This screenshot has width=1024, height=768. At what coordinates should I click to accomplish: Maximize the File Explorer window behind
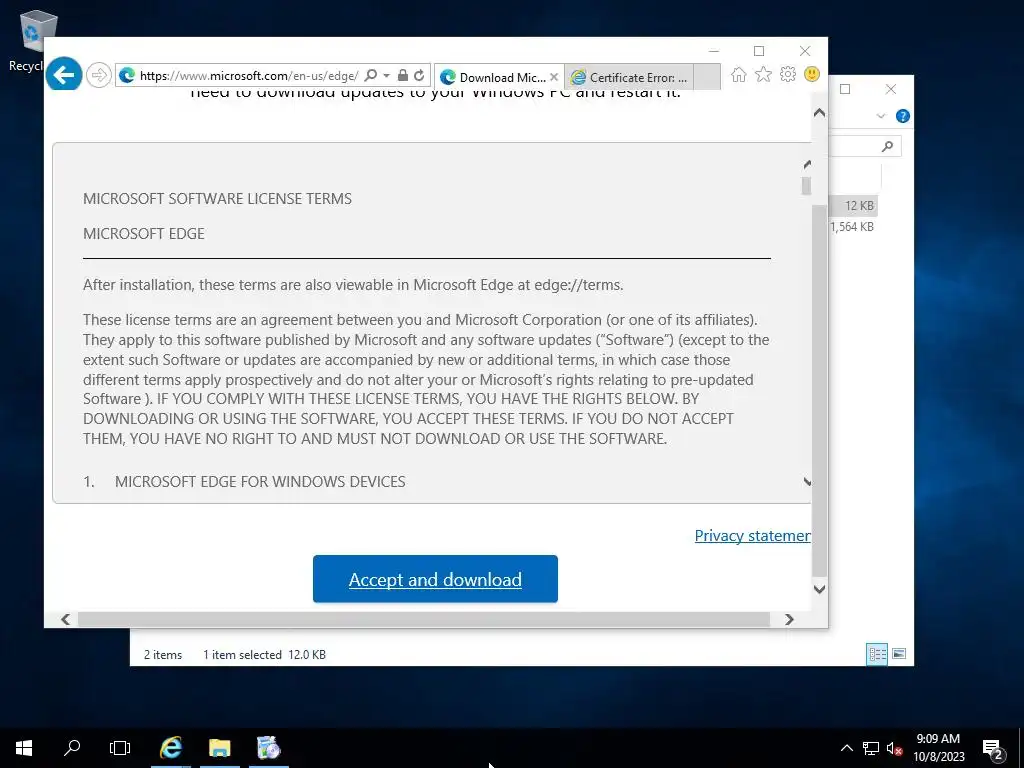tap(845, 89)
